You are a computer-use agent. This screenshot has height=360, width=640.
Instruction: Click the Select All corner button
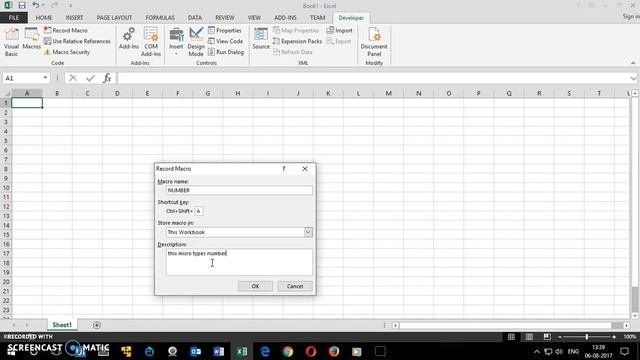(6, 93)
